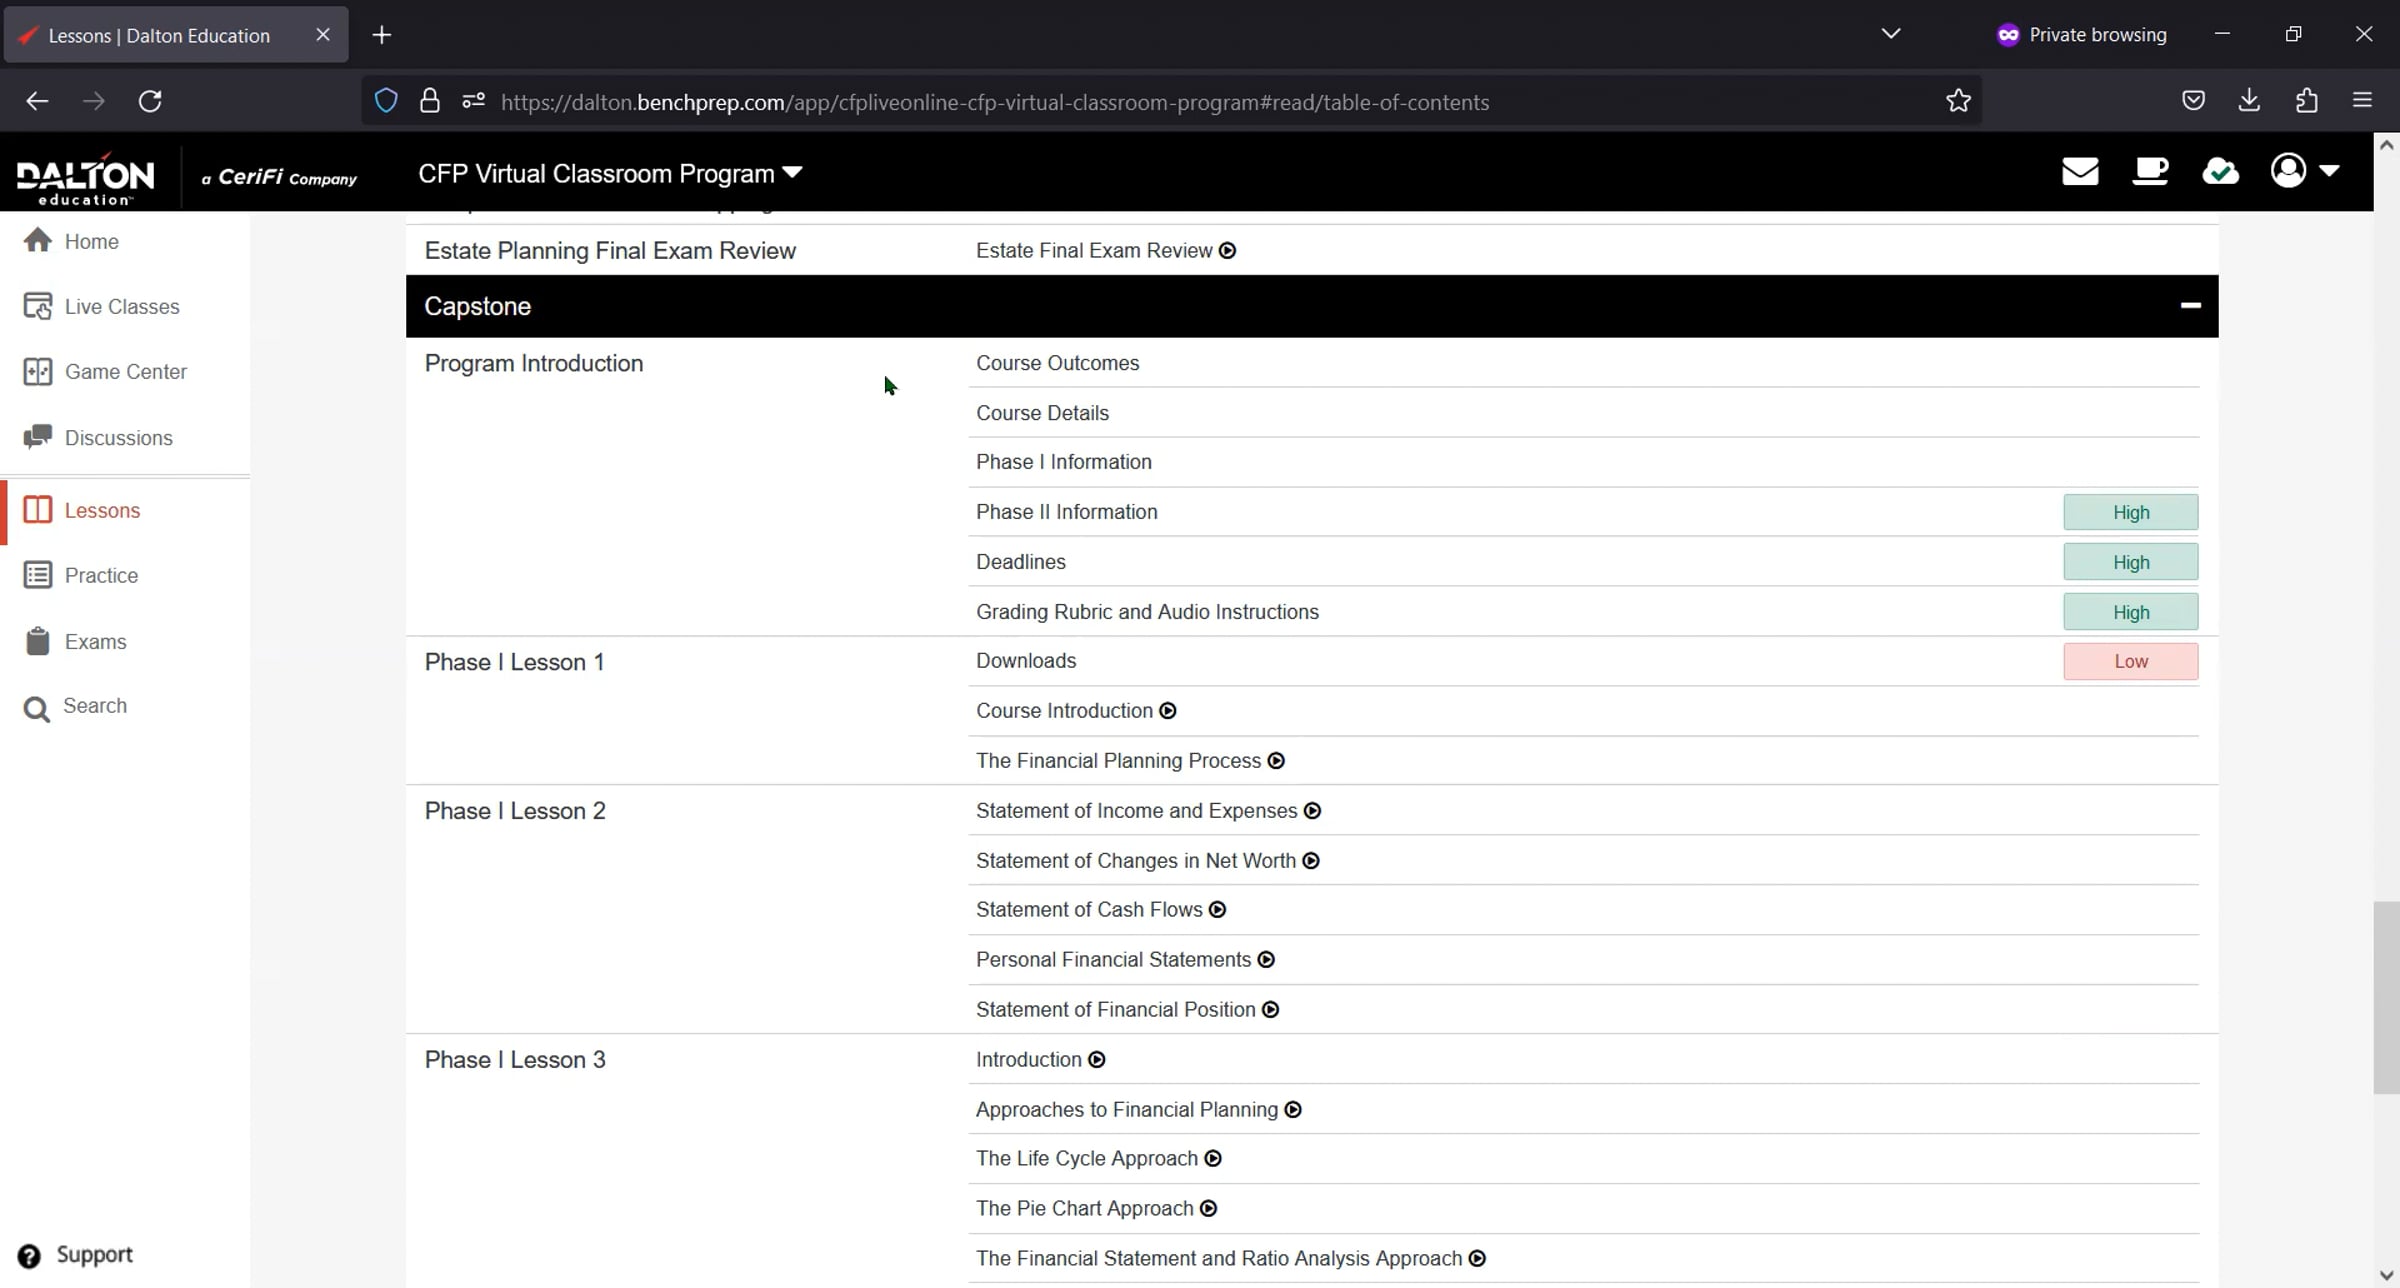Screen dimensions: 2400x1288
Task: Click the Low confidence badge for Downloads
Action: coord(2130,661)
